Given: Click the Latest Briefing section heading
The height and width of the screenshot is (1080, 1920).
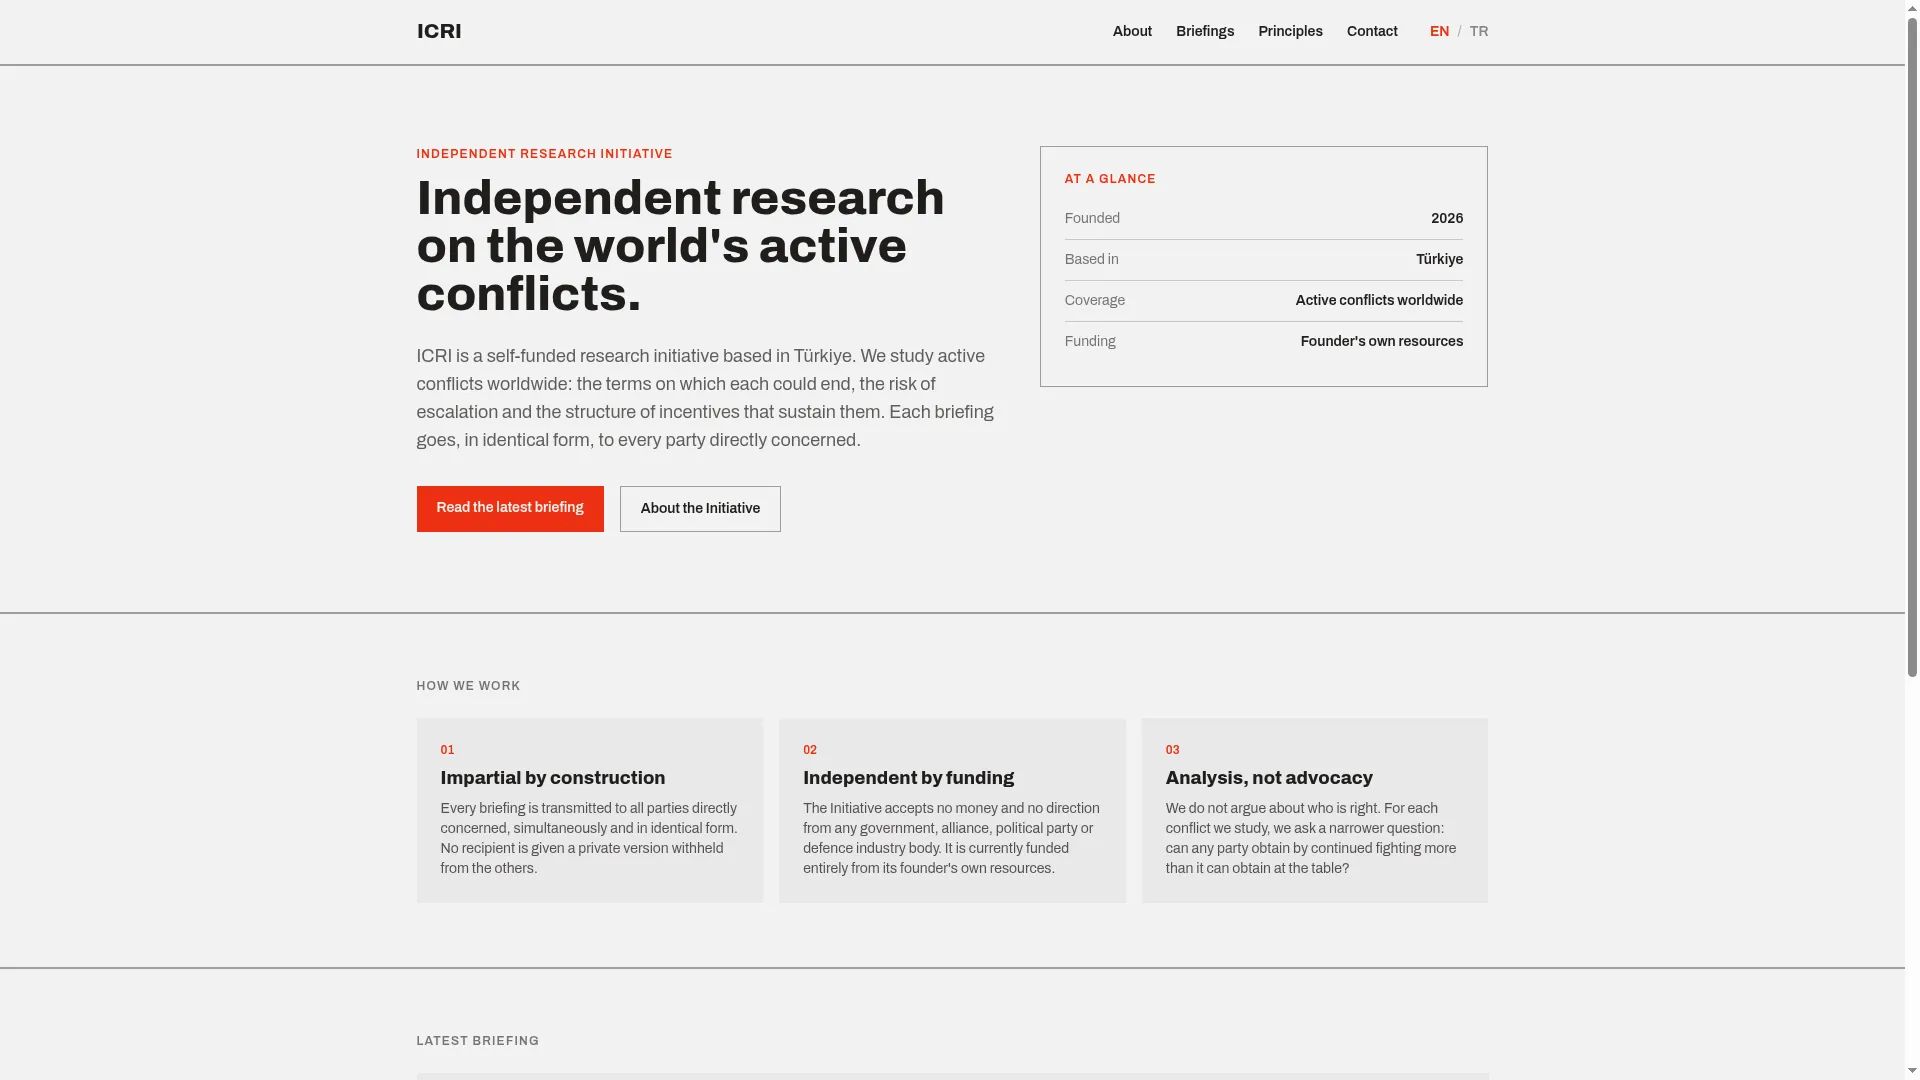Looking at the screenshot, I should (x=478, y=1041).
